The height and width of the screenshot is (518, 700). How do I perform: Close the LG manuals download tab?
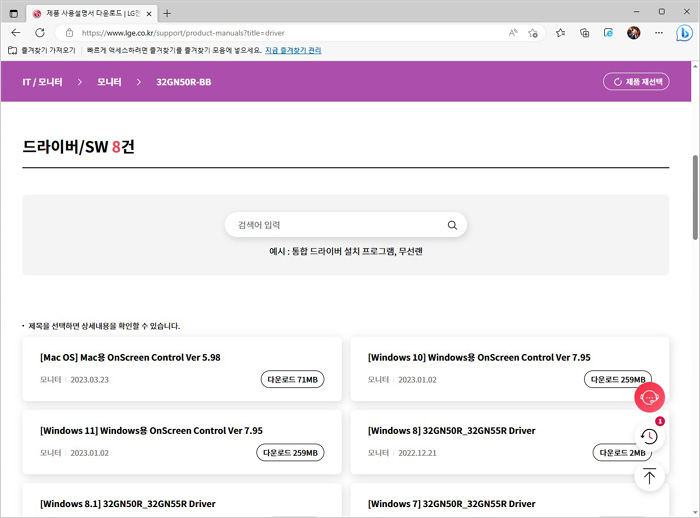[149, 14]
